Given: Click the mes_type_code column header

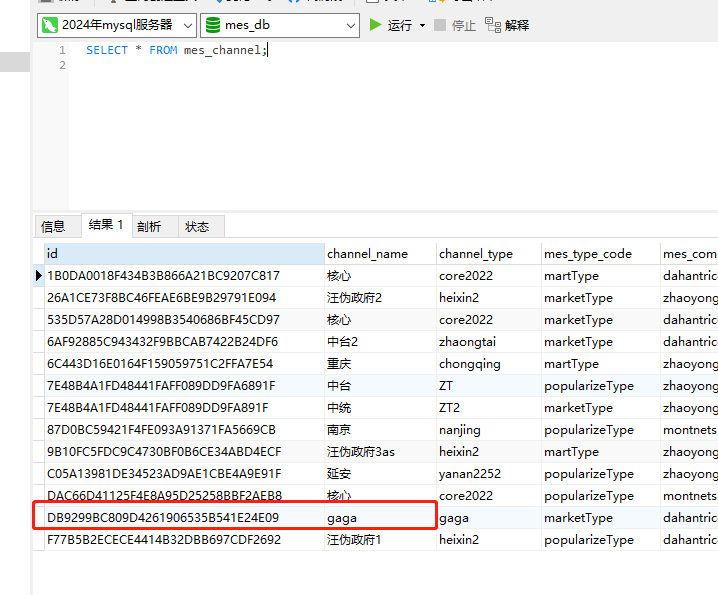Looking at the screenshot, I should coord(601,254).
